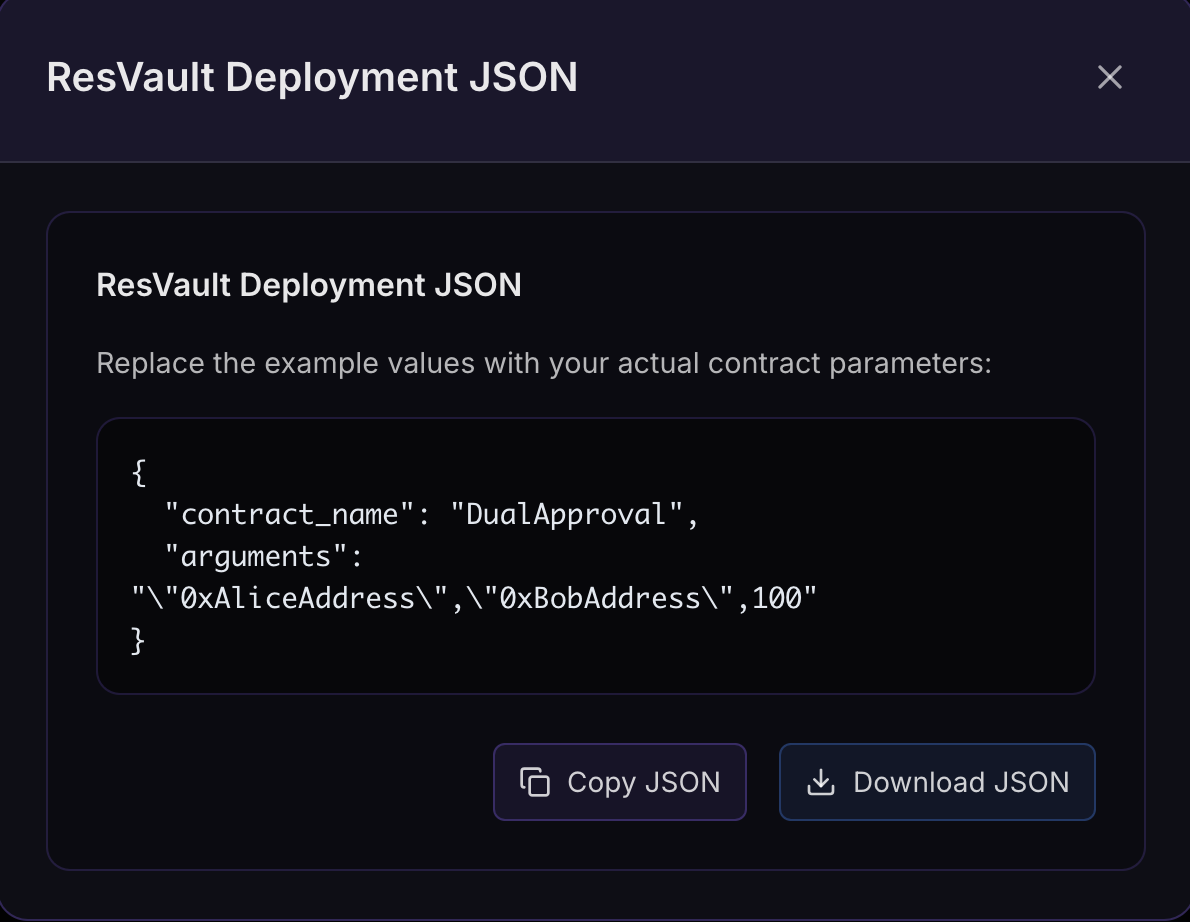Viewport: 1190px width, 922px height.
Task: Click the Download JSON button
Action: pyautogui.click(x=937, y=782)
